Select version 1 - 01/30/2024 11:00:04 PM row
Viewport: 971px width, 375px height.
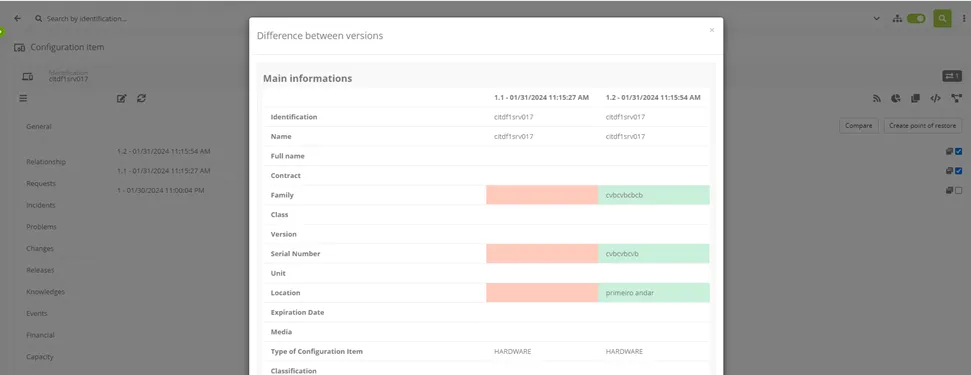(x=160, y=191)
